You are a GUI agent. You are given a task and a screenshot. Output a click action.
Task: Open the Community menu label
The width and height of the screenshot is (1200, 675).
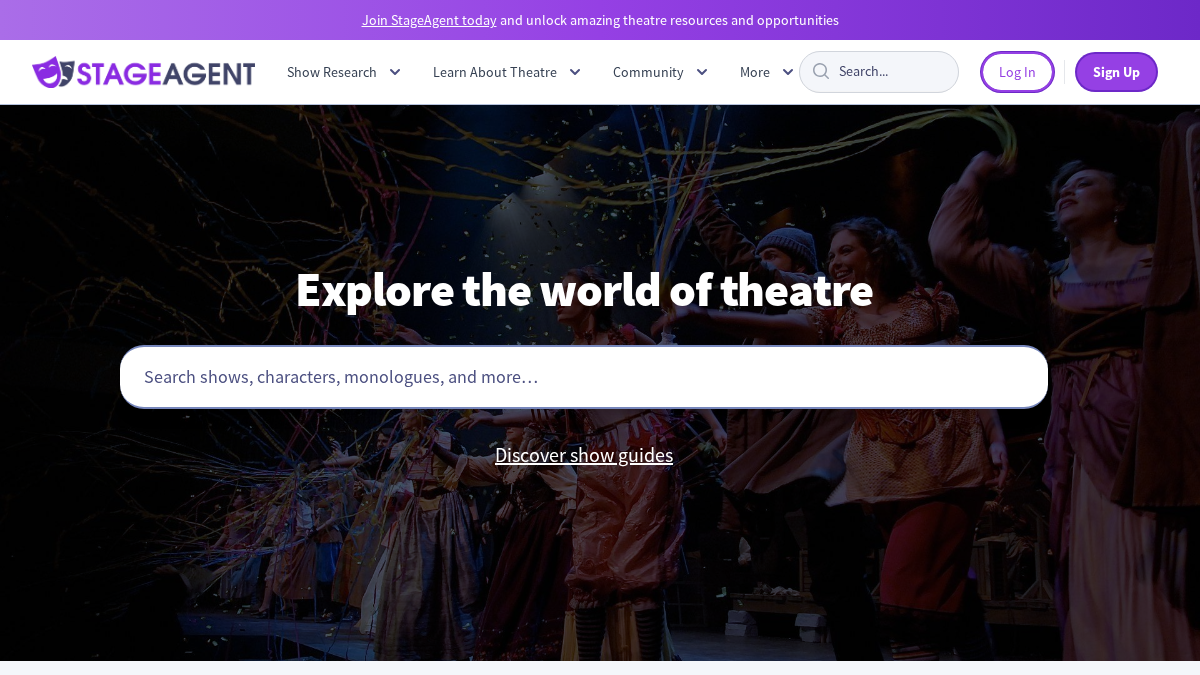[648, 72]
